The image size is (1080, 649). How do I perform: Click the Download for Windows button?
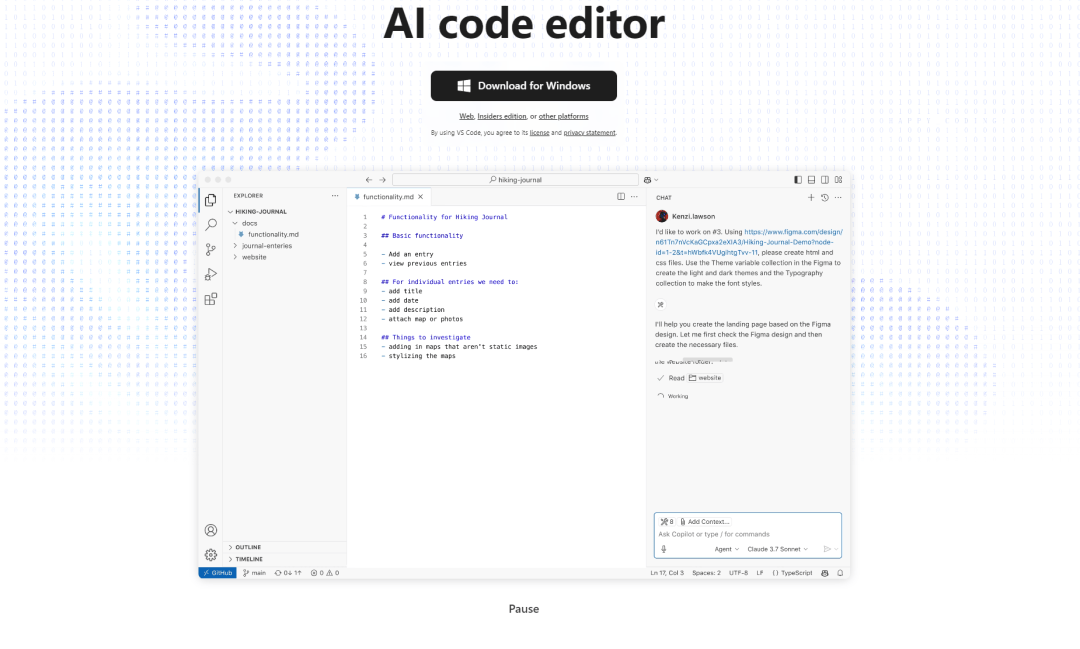[524, 86]
